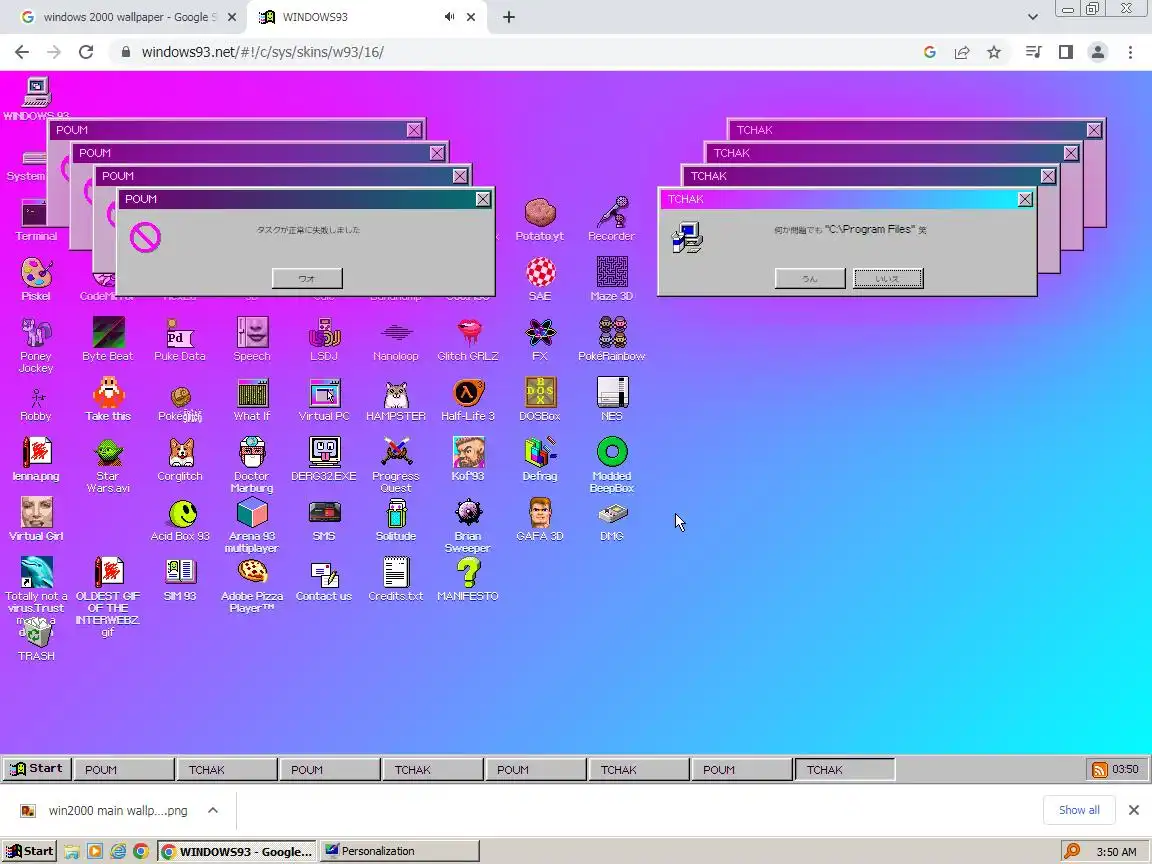Click the Show all downloads button
The image size is (1152, 864).
[1079, 810]
